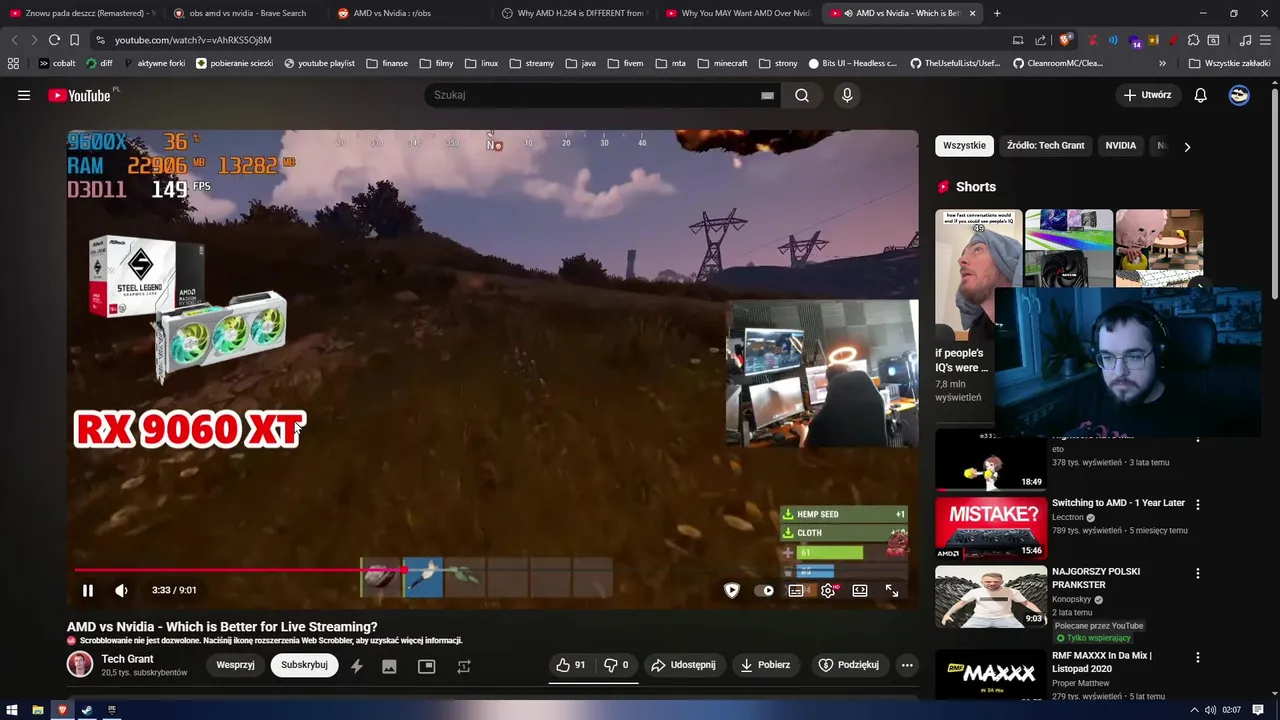Enter fullscreen mode
The height and width of the screenshot is (720, 1280).
[x=892, y=591]
